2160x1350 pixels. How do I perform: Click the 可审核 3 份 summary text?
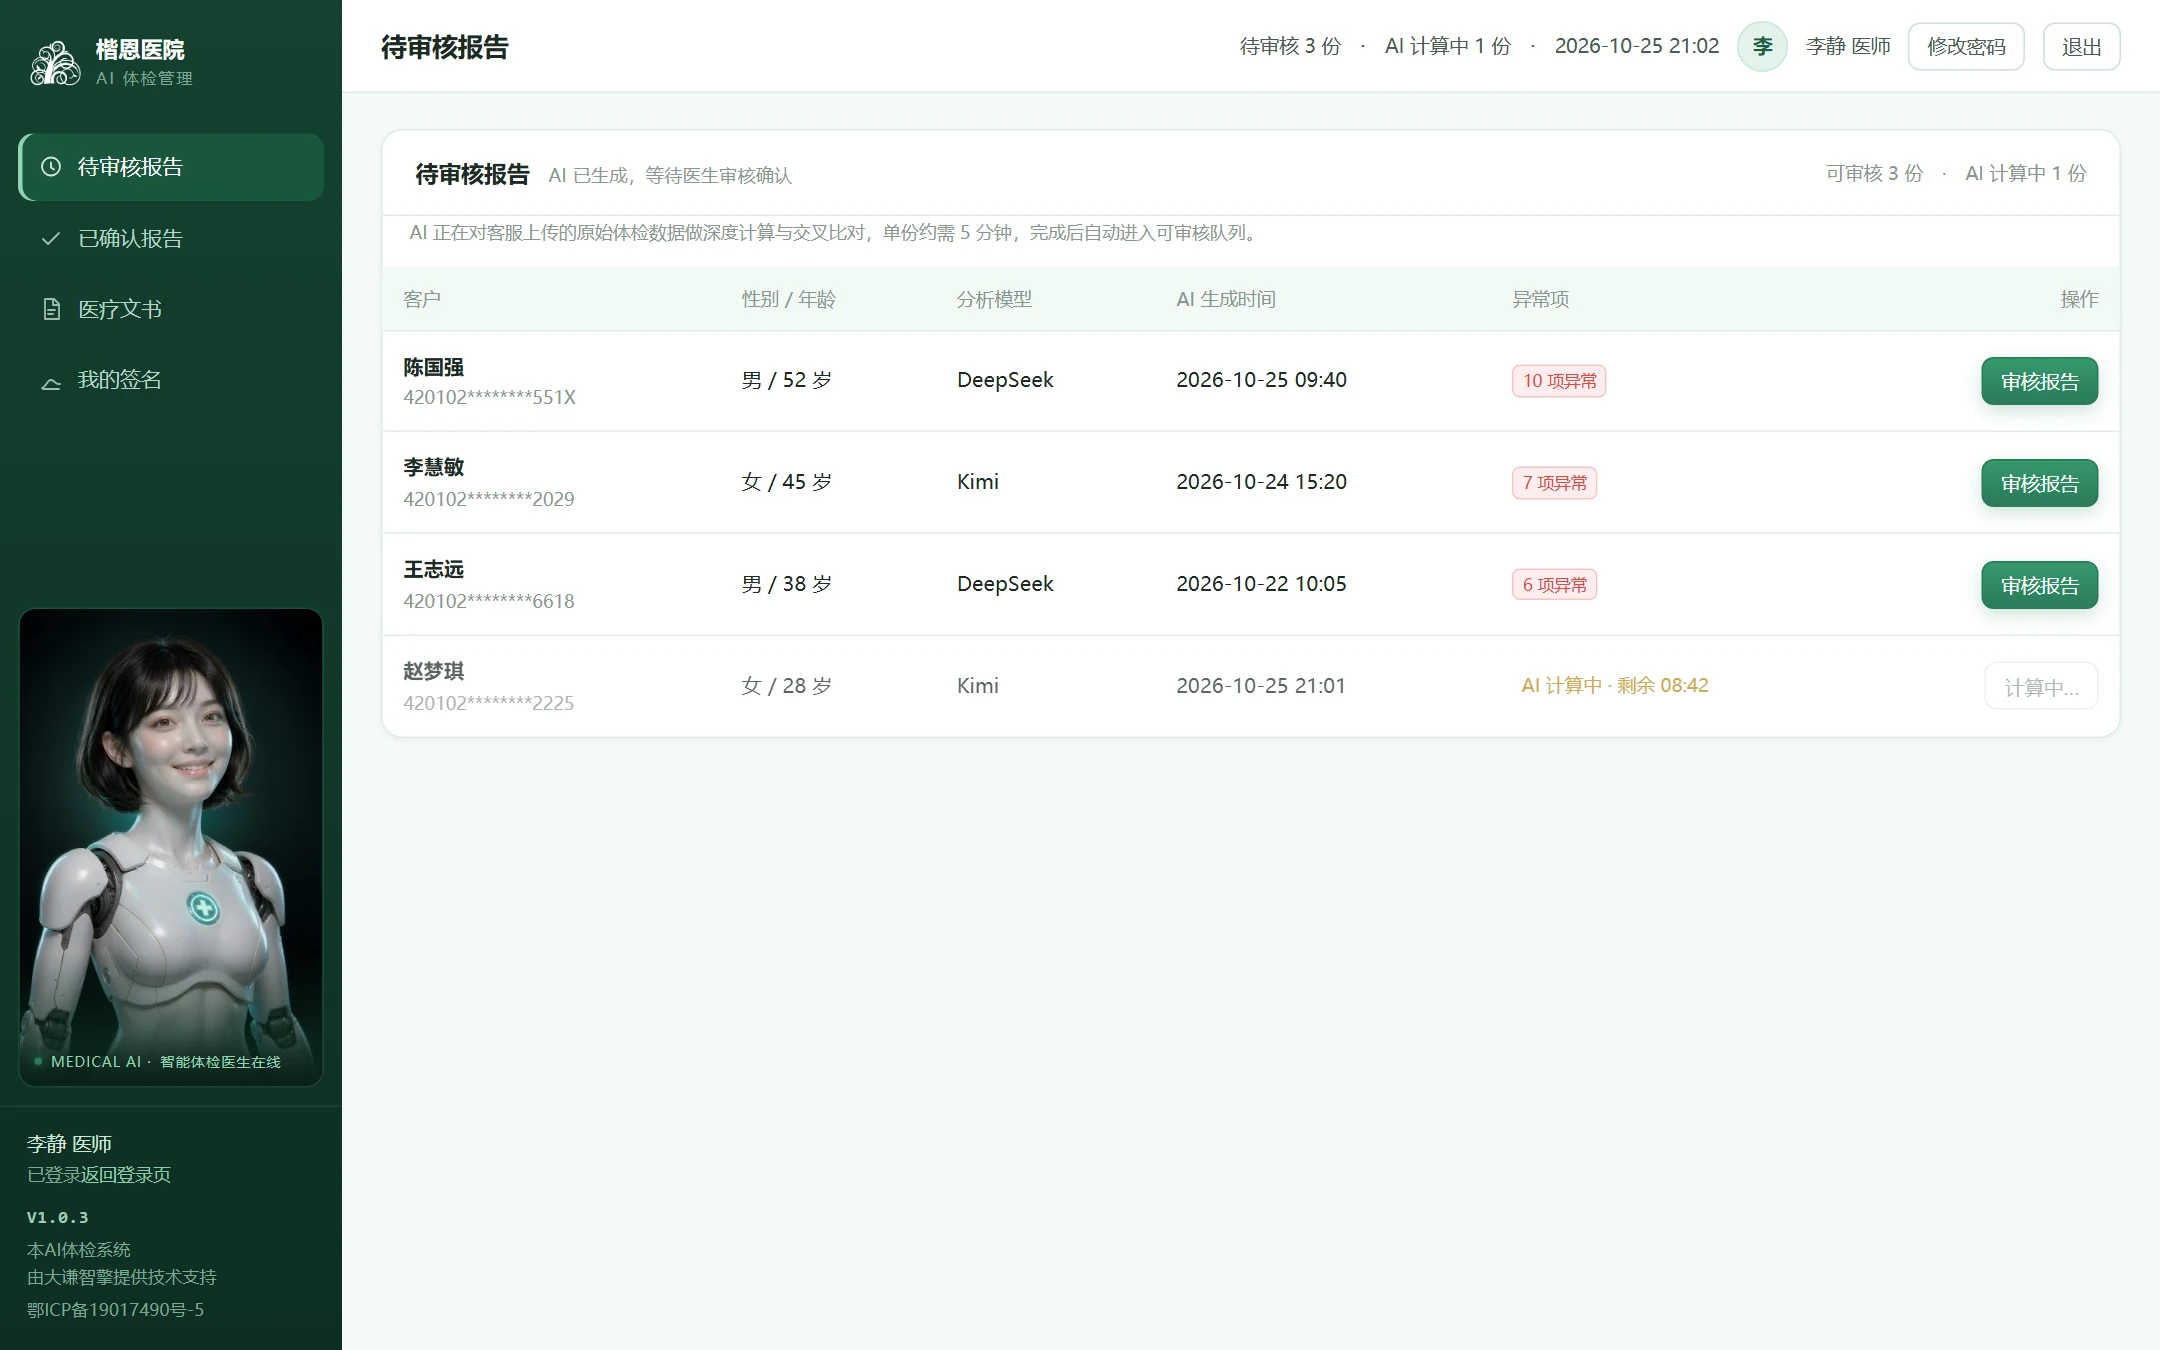[1874, 173]
